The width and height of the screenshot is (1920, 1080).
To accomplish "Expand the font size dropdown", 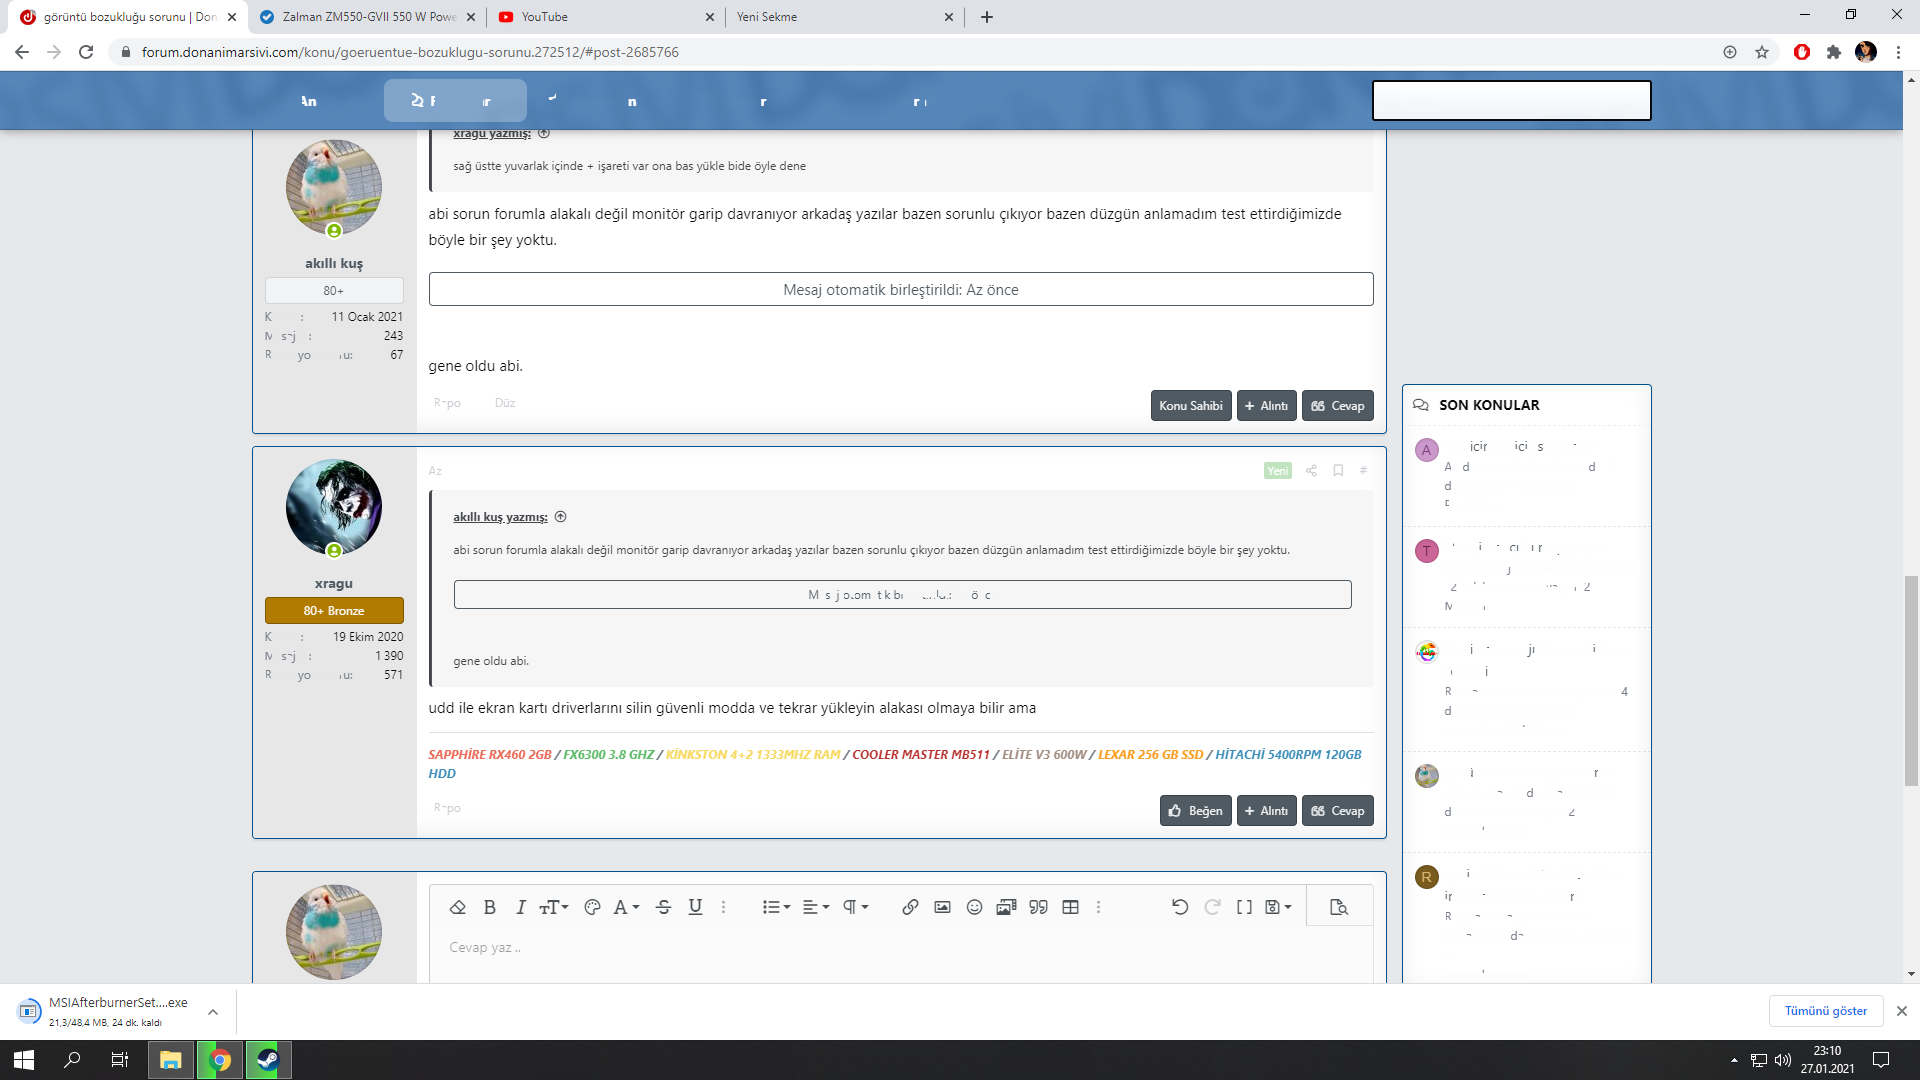I will pyautogui.click(x=554, y=907).
